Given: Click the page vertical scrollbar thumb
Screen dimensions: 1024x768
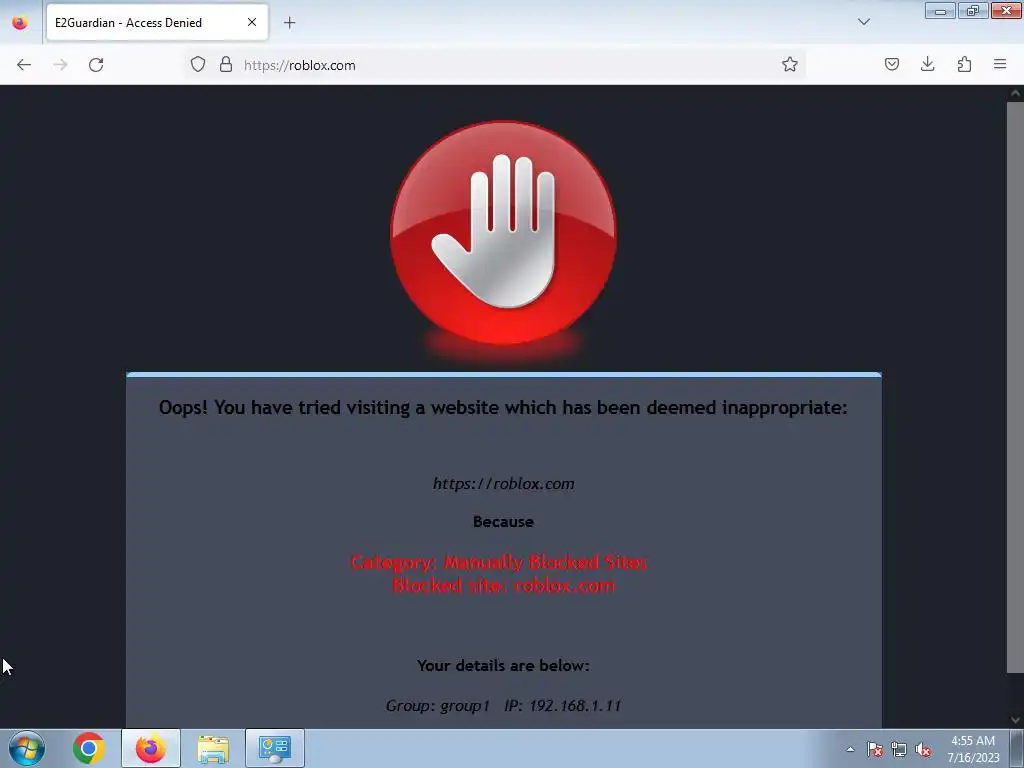Looking at the screenshot, I should click(x=1015, y=387).
